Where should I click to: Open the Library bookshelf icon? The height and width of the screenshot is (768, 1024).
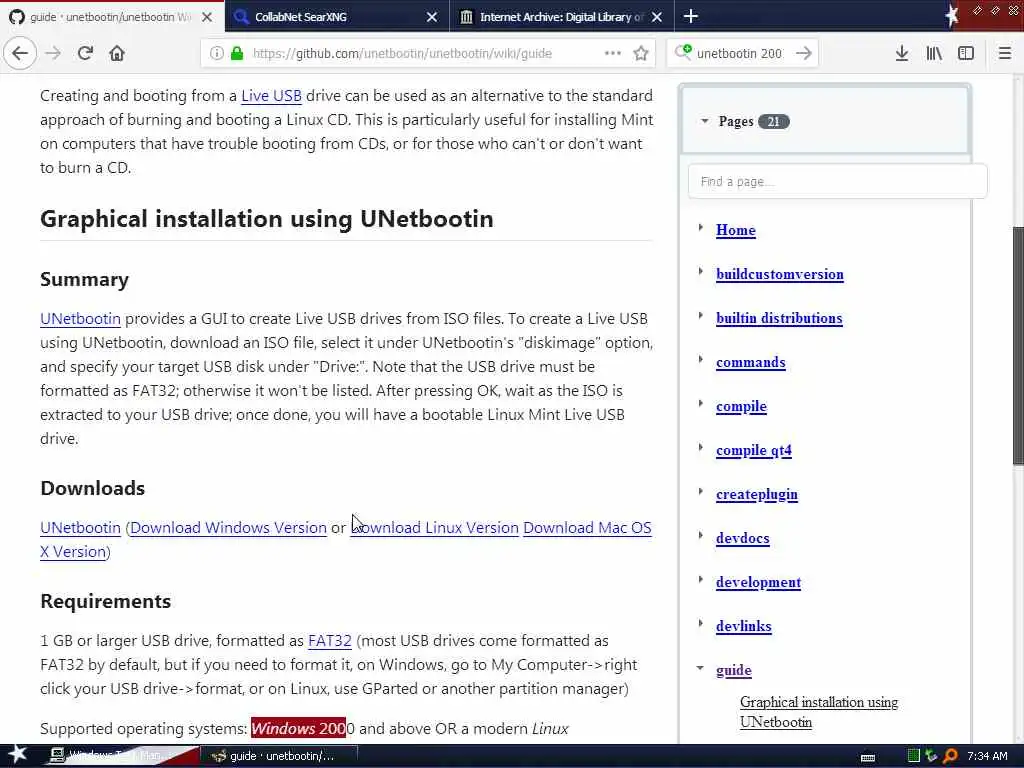[x=934, y=54]
